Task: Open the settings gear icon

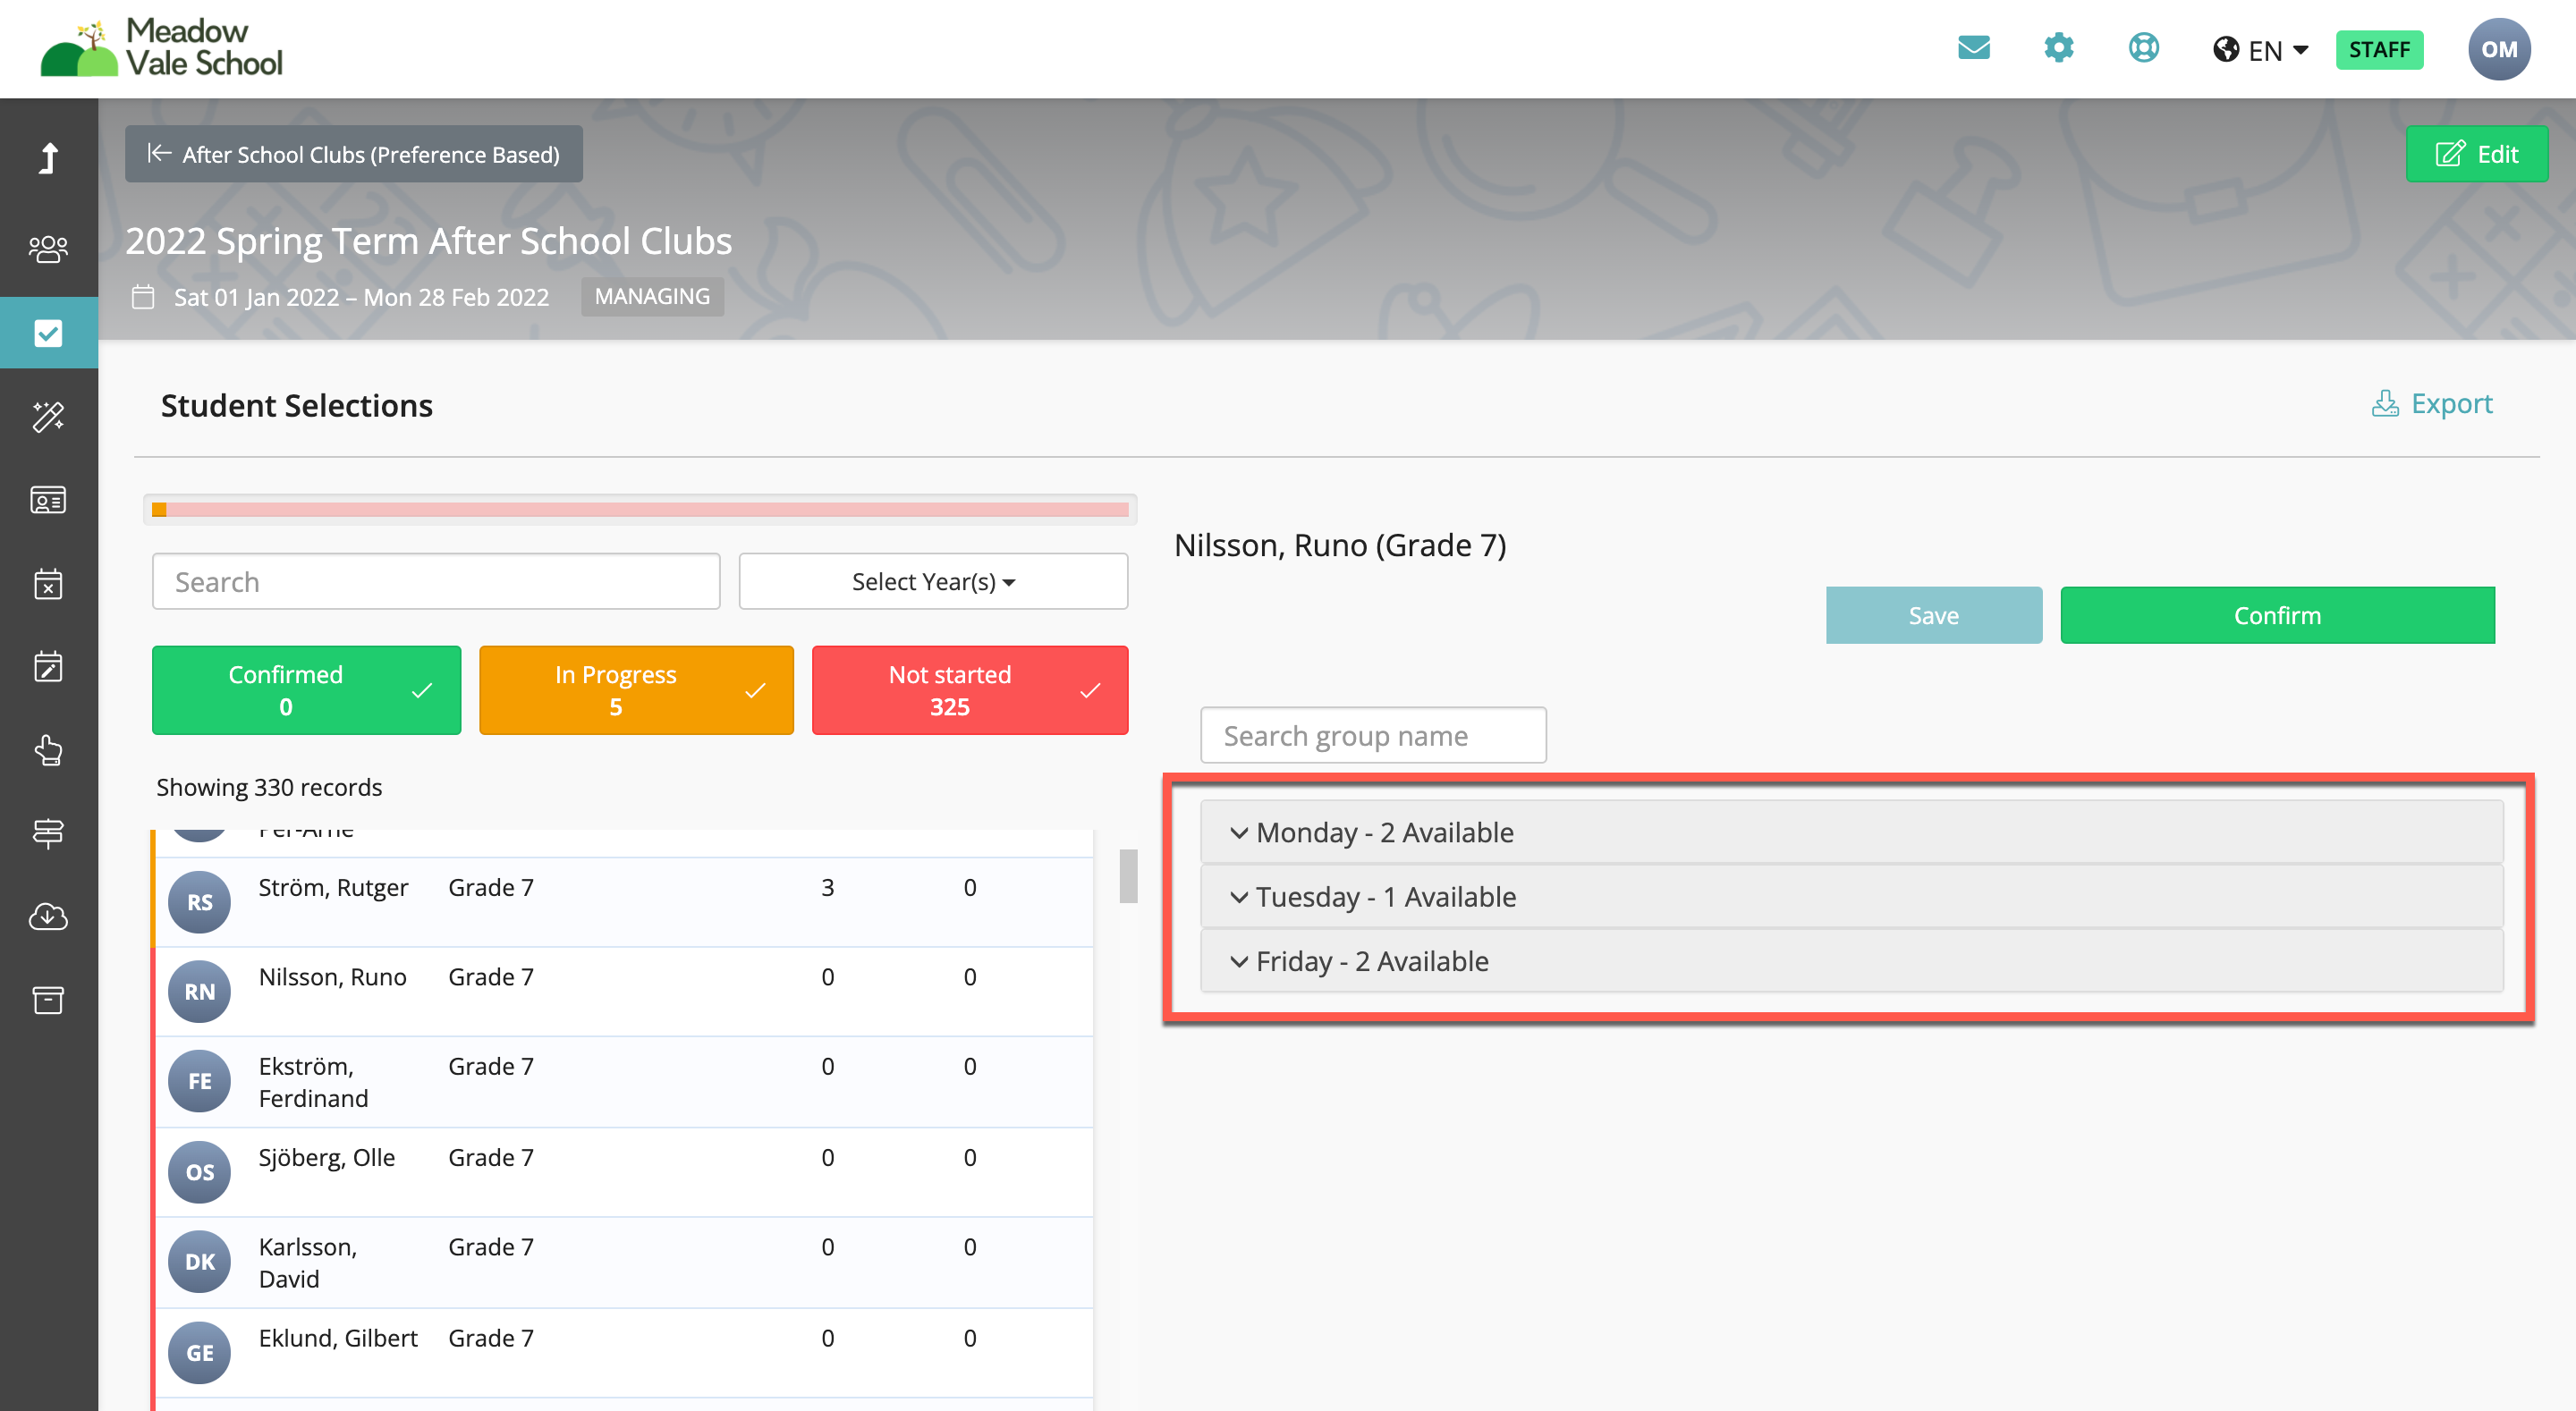Action: click(x=2058, y=48)
